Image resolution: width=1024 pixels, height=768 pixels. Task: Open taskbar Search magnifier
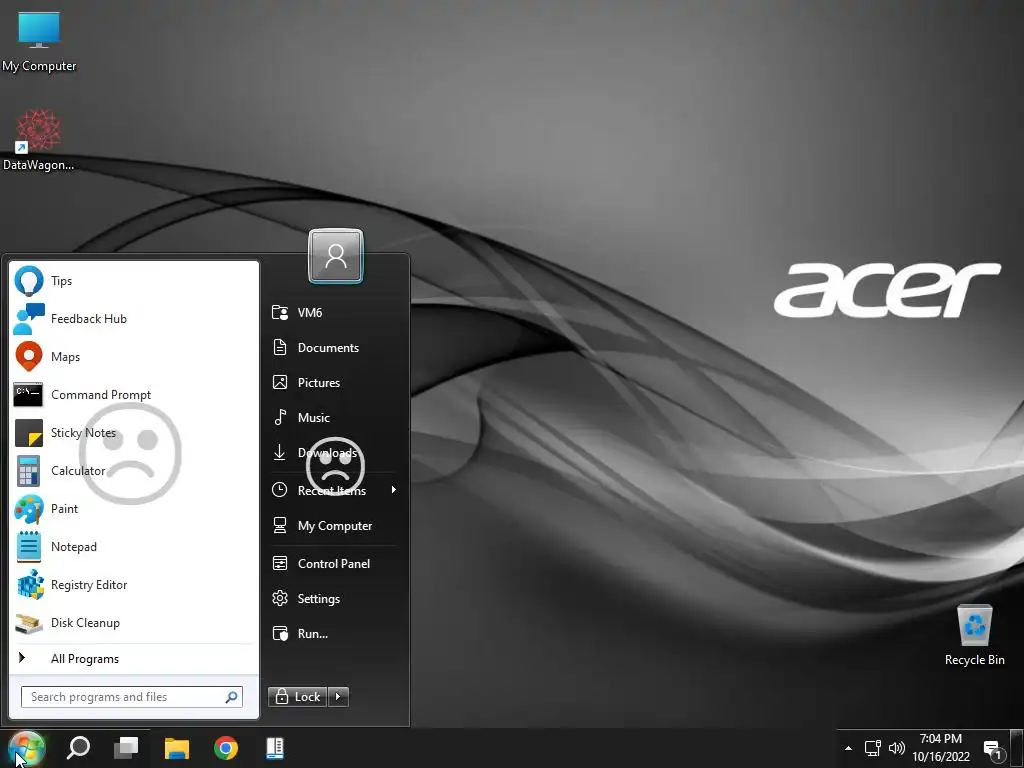(x=78, y=748)
